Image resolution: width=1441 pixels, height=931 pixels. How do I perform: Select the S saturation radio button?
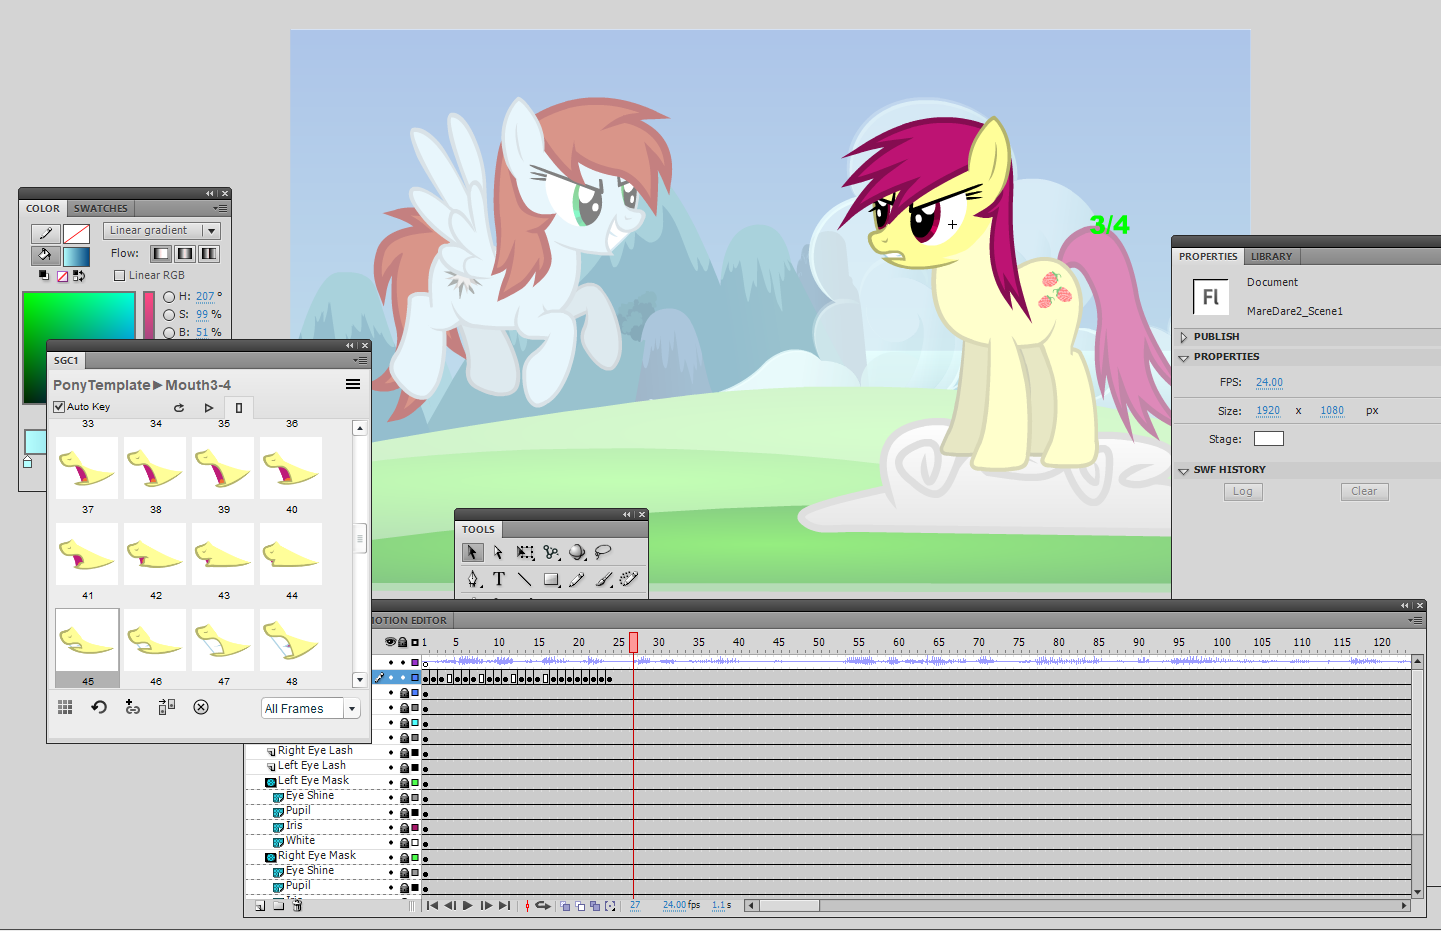pyautogui.click(x=169, y=315)
